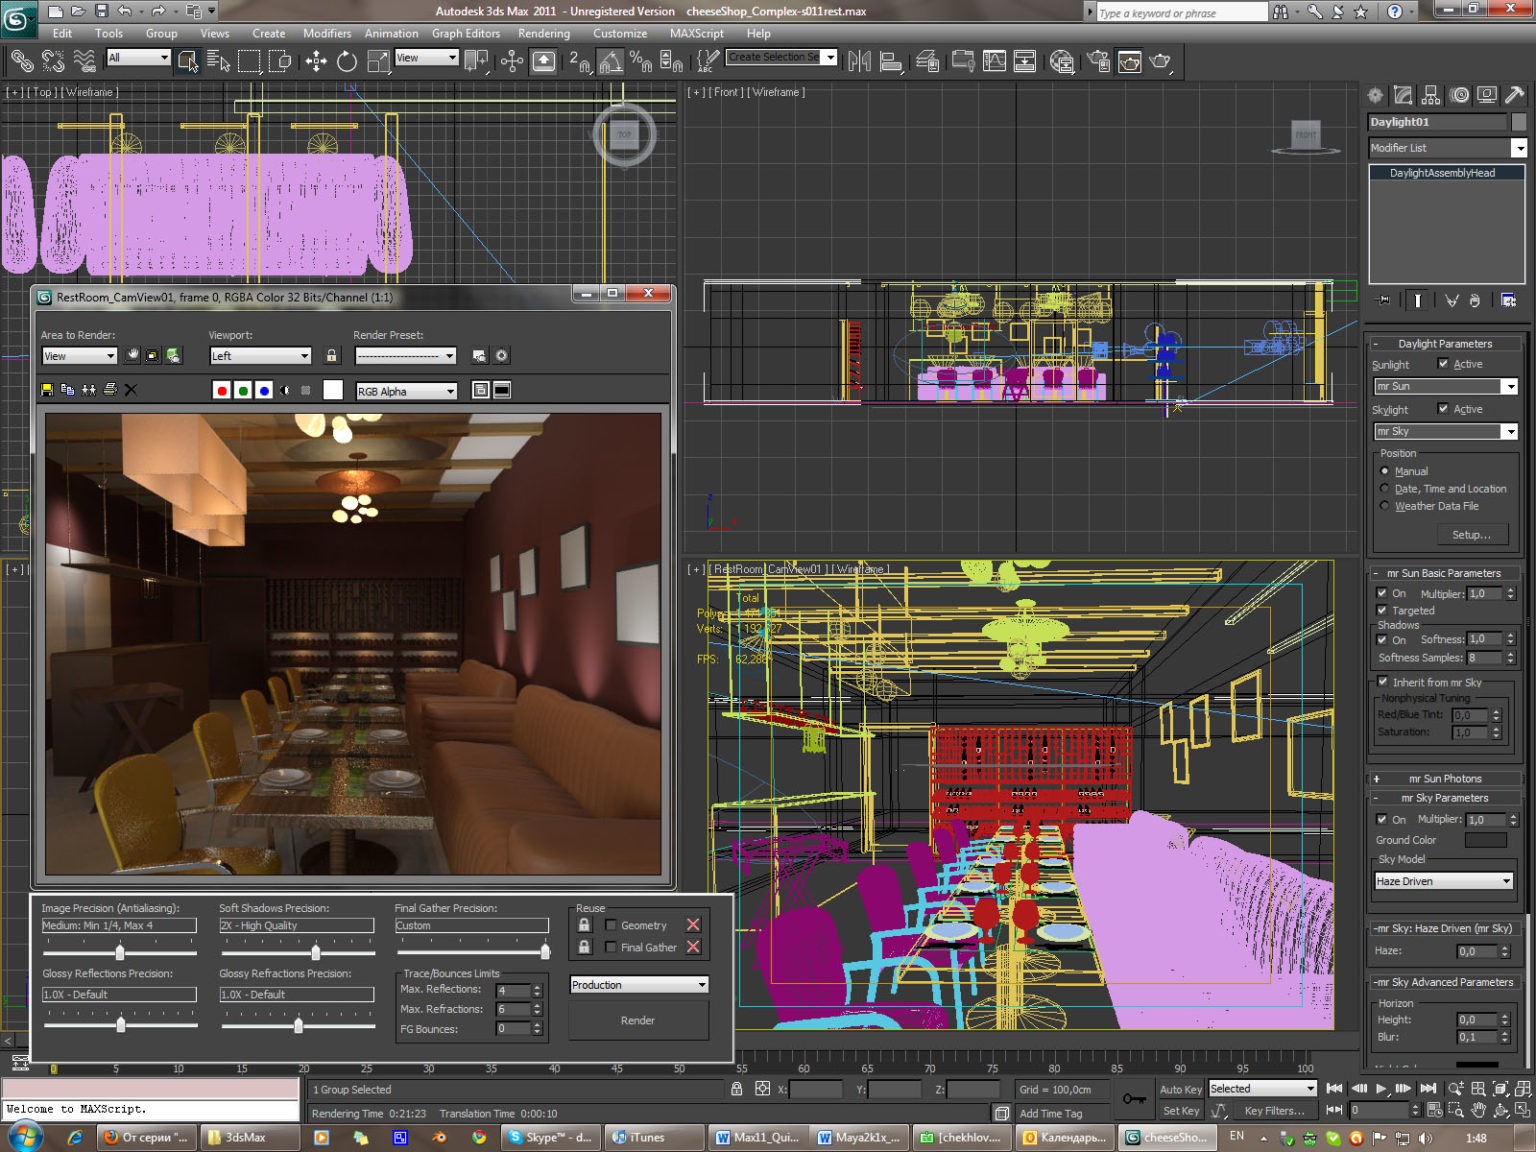
Task: Click the Mirror tool icon
Action: pos(859,62)
